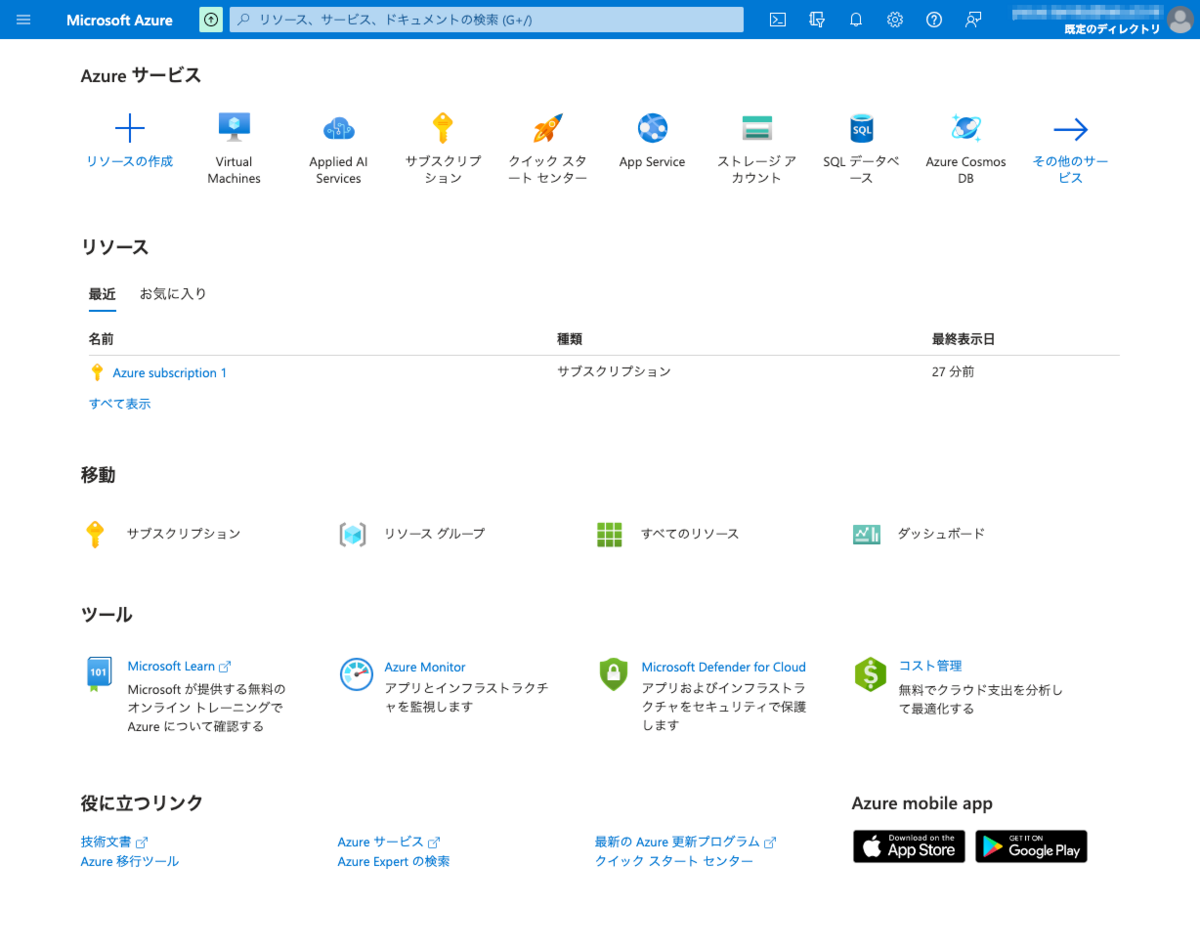Click the 27 分前 cell

(953, 372)
